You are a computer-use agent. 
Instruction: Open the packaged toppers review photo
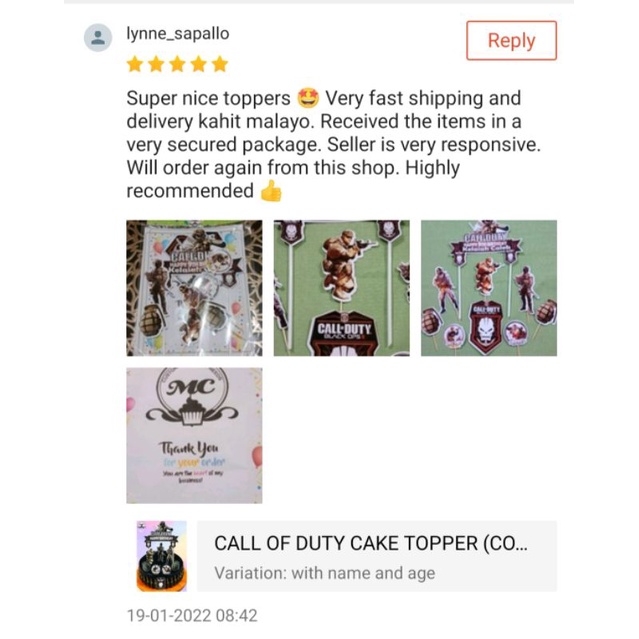tap(194, 288)
